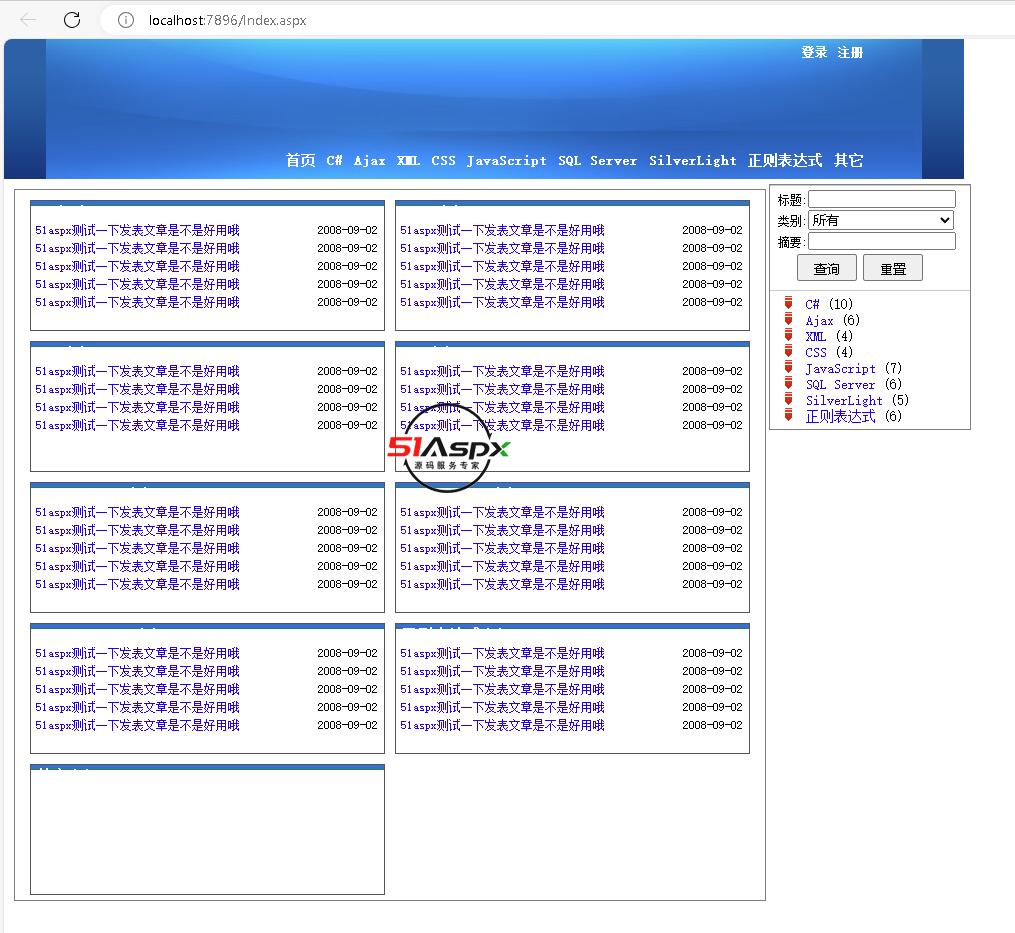Go to 首页 in the navigation bar
The height and width of the screenshot is (933, 1015).
pyautogui.click(x=300, y=160)
